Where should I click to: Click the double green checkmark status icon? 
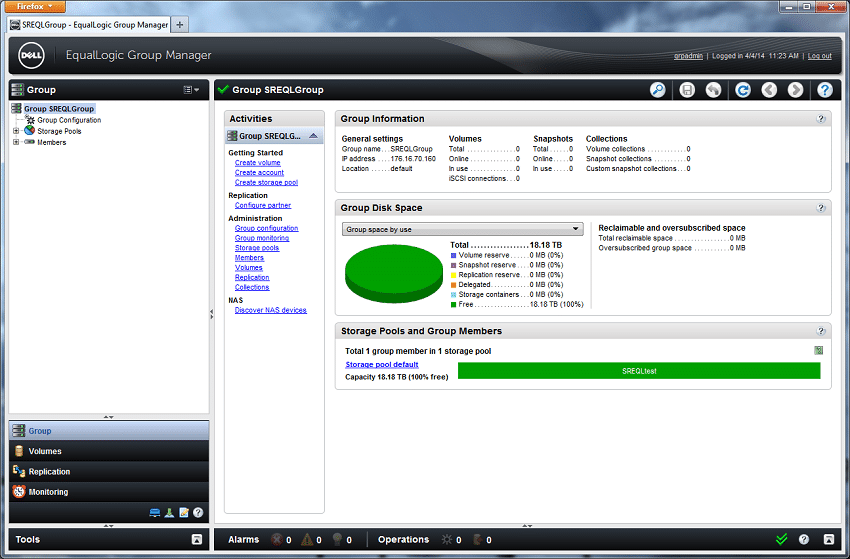[781, 539]
